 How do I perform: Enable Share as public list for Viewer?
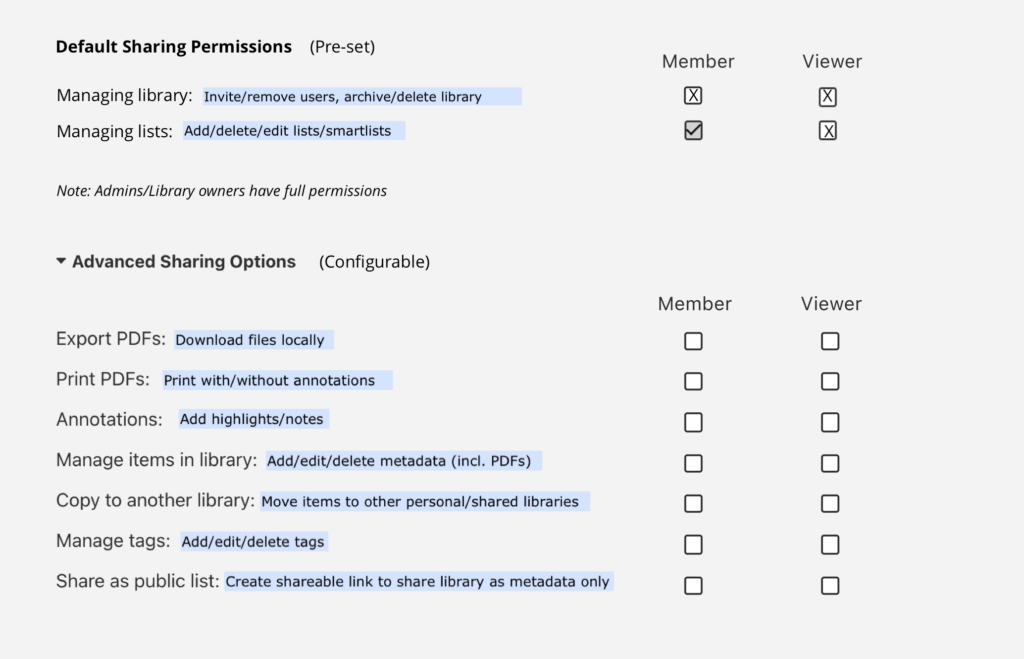[830, 585]
